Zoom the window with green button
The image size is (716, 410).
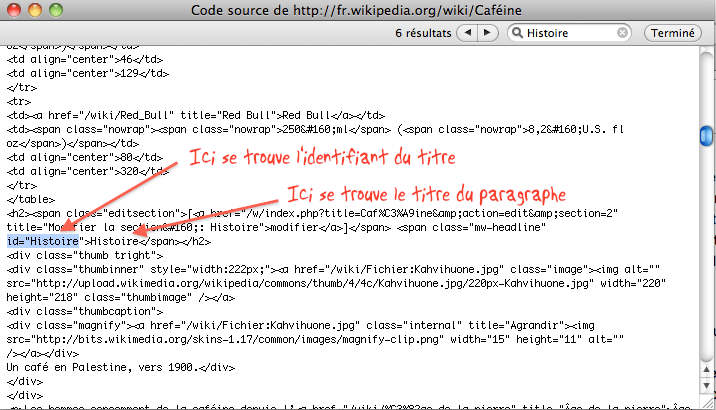coord(53,10)
